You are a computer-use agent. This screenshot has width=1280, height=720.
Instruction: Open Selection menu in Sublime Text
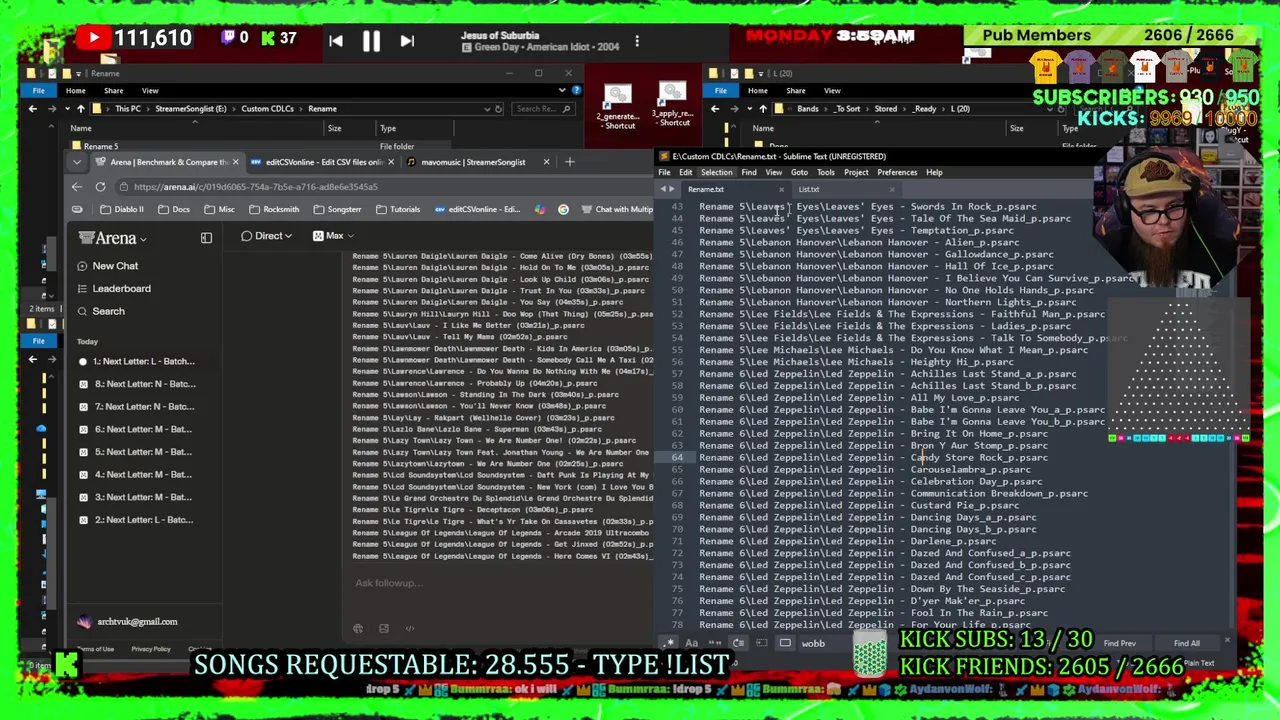(716, 172)
